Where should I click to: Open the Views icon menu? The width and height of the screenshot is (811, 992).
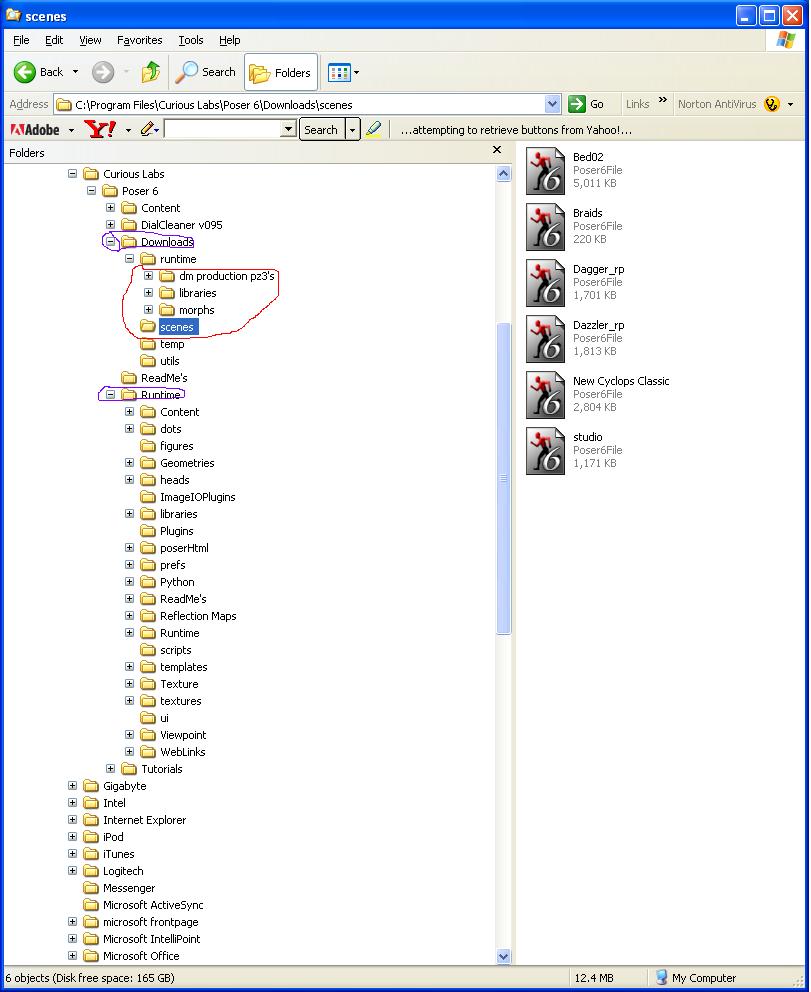coord(339,73)
